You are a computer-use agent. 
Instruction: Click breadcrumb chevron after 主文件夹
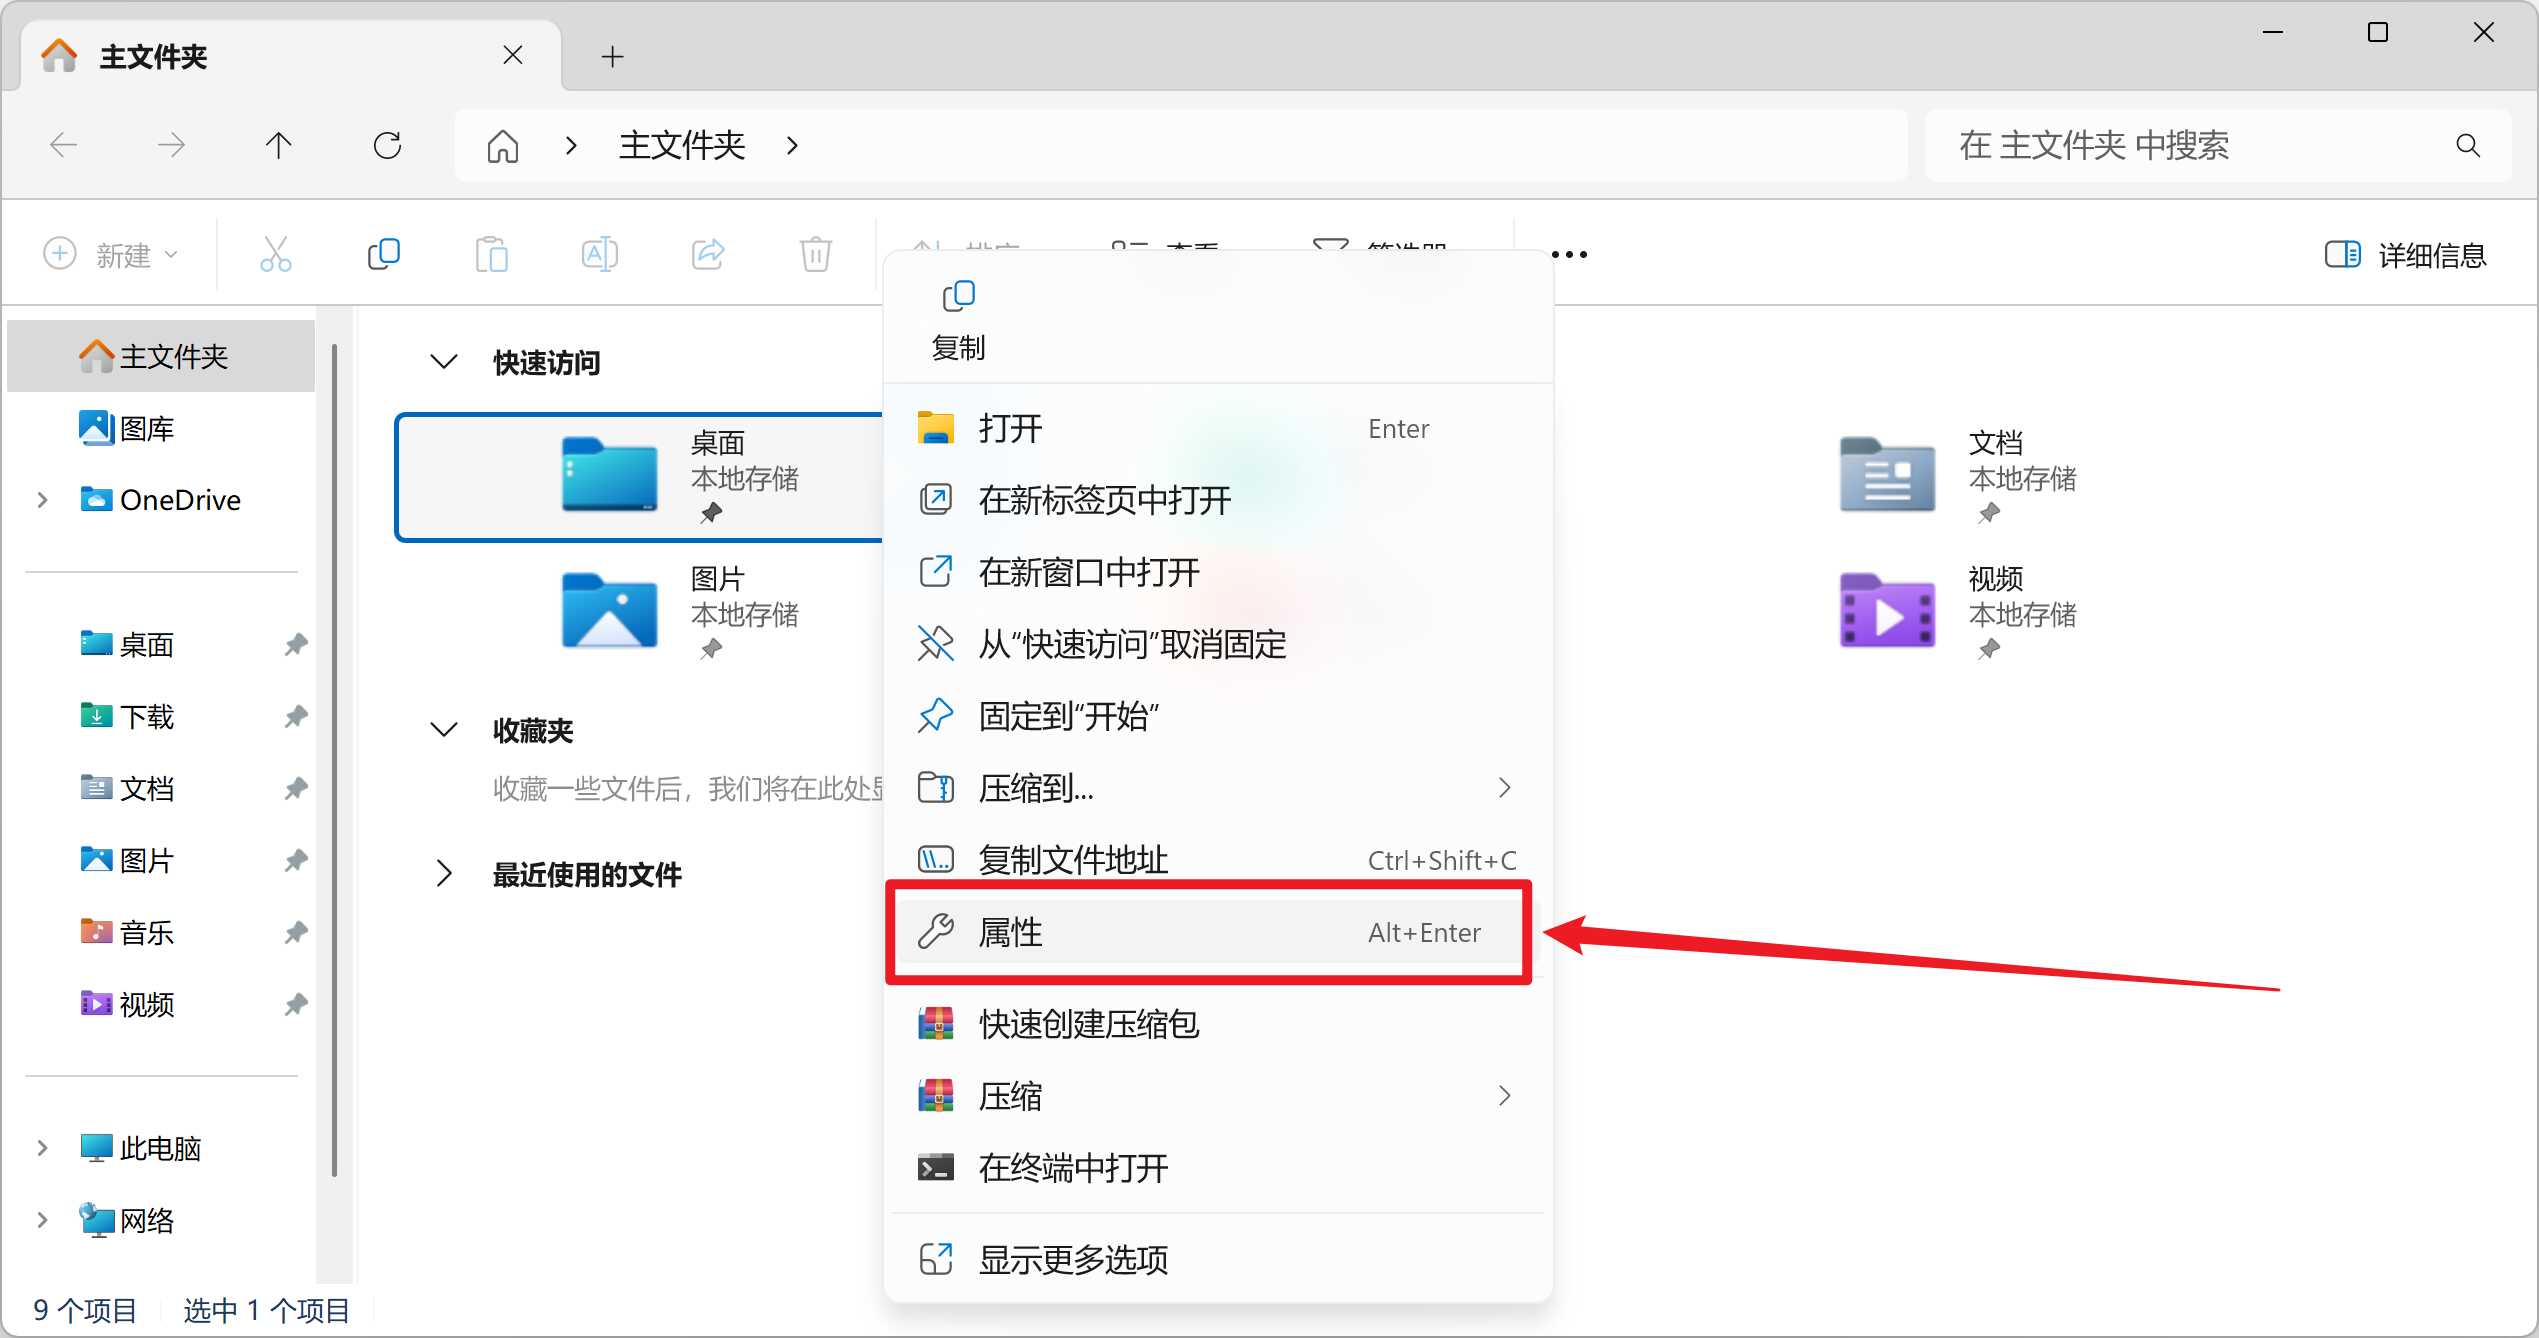[792, 146]
